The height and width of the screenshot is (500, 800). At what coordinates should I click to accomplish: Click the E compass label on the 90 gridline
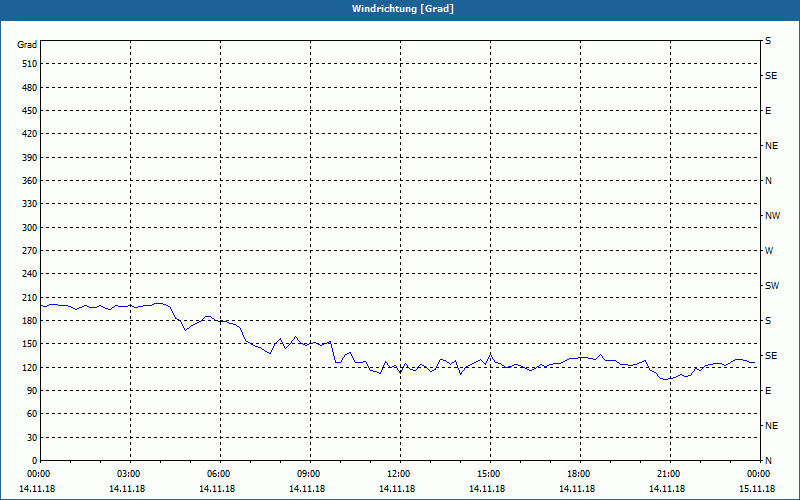[768, 390]
